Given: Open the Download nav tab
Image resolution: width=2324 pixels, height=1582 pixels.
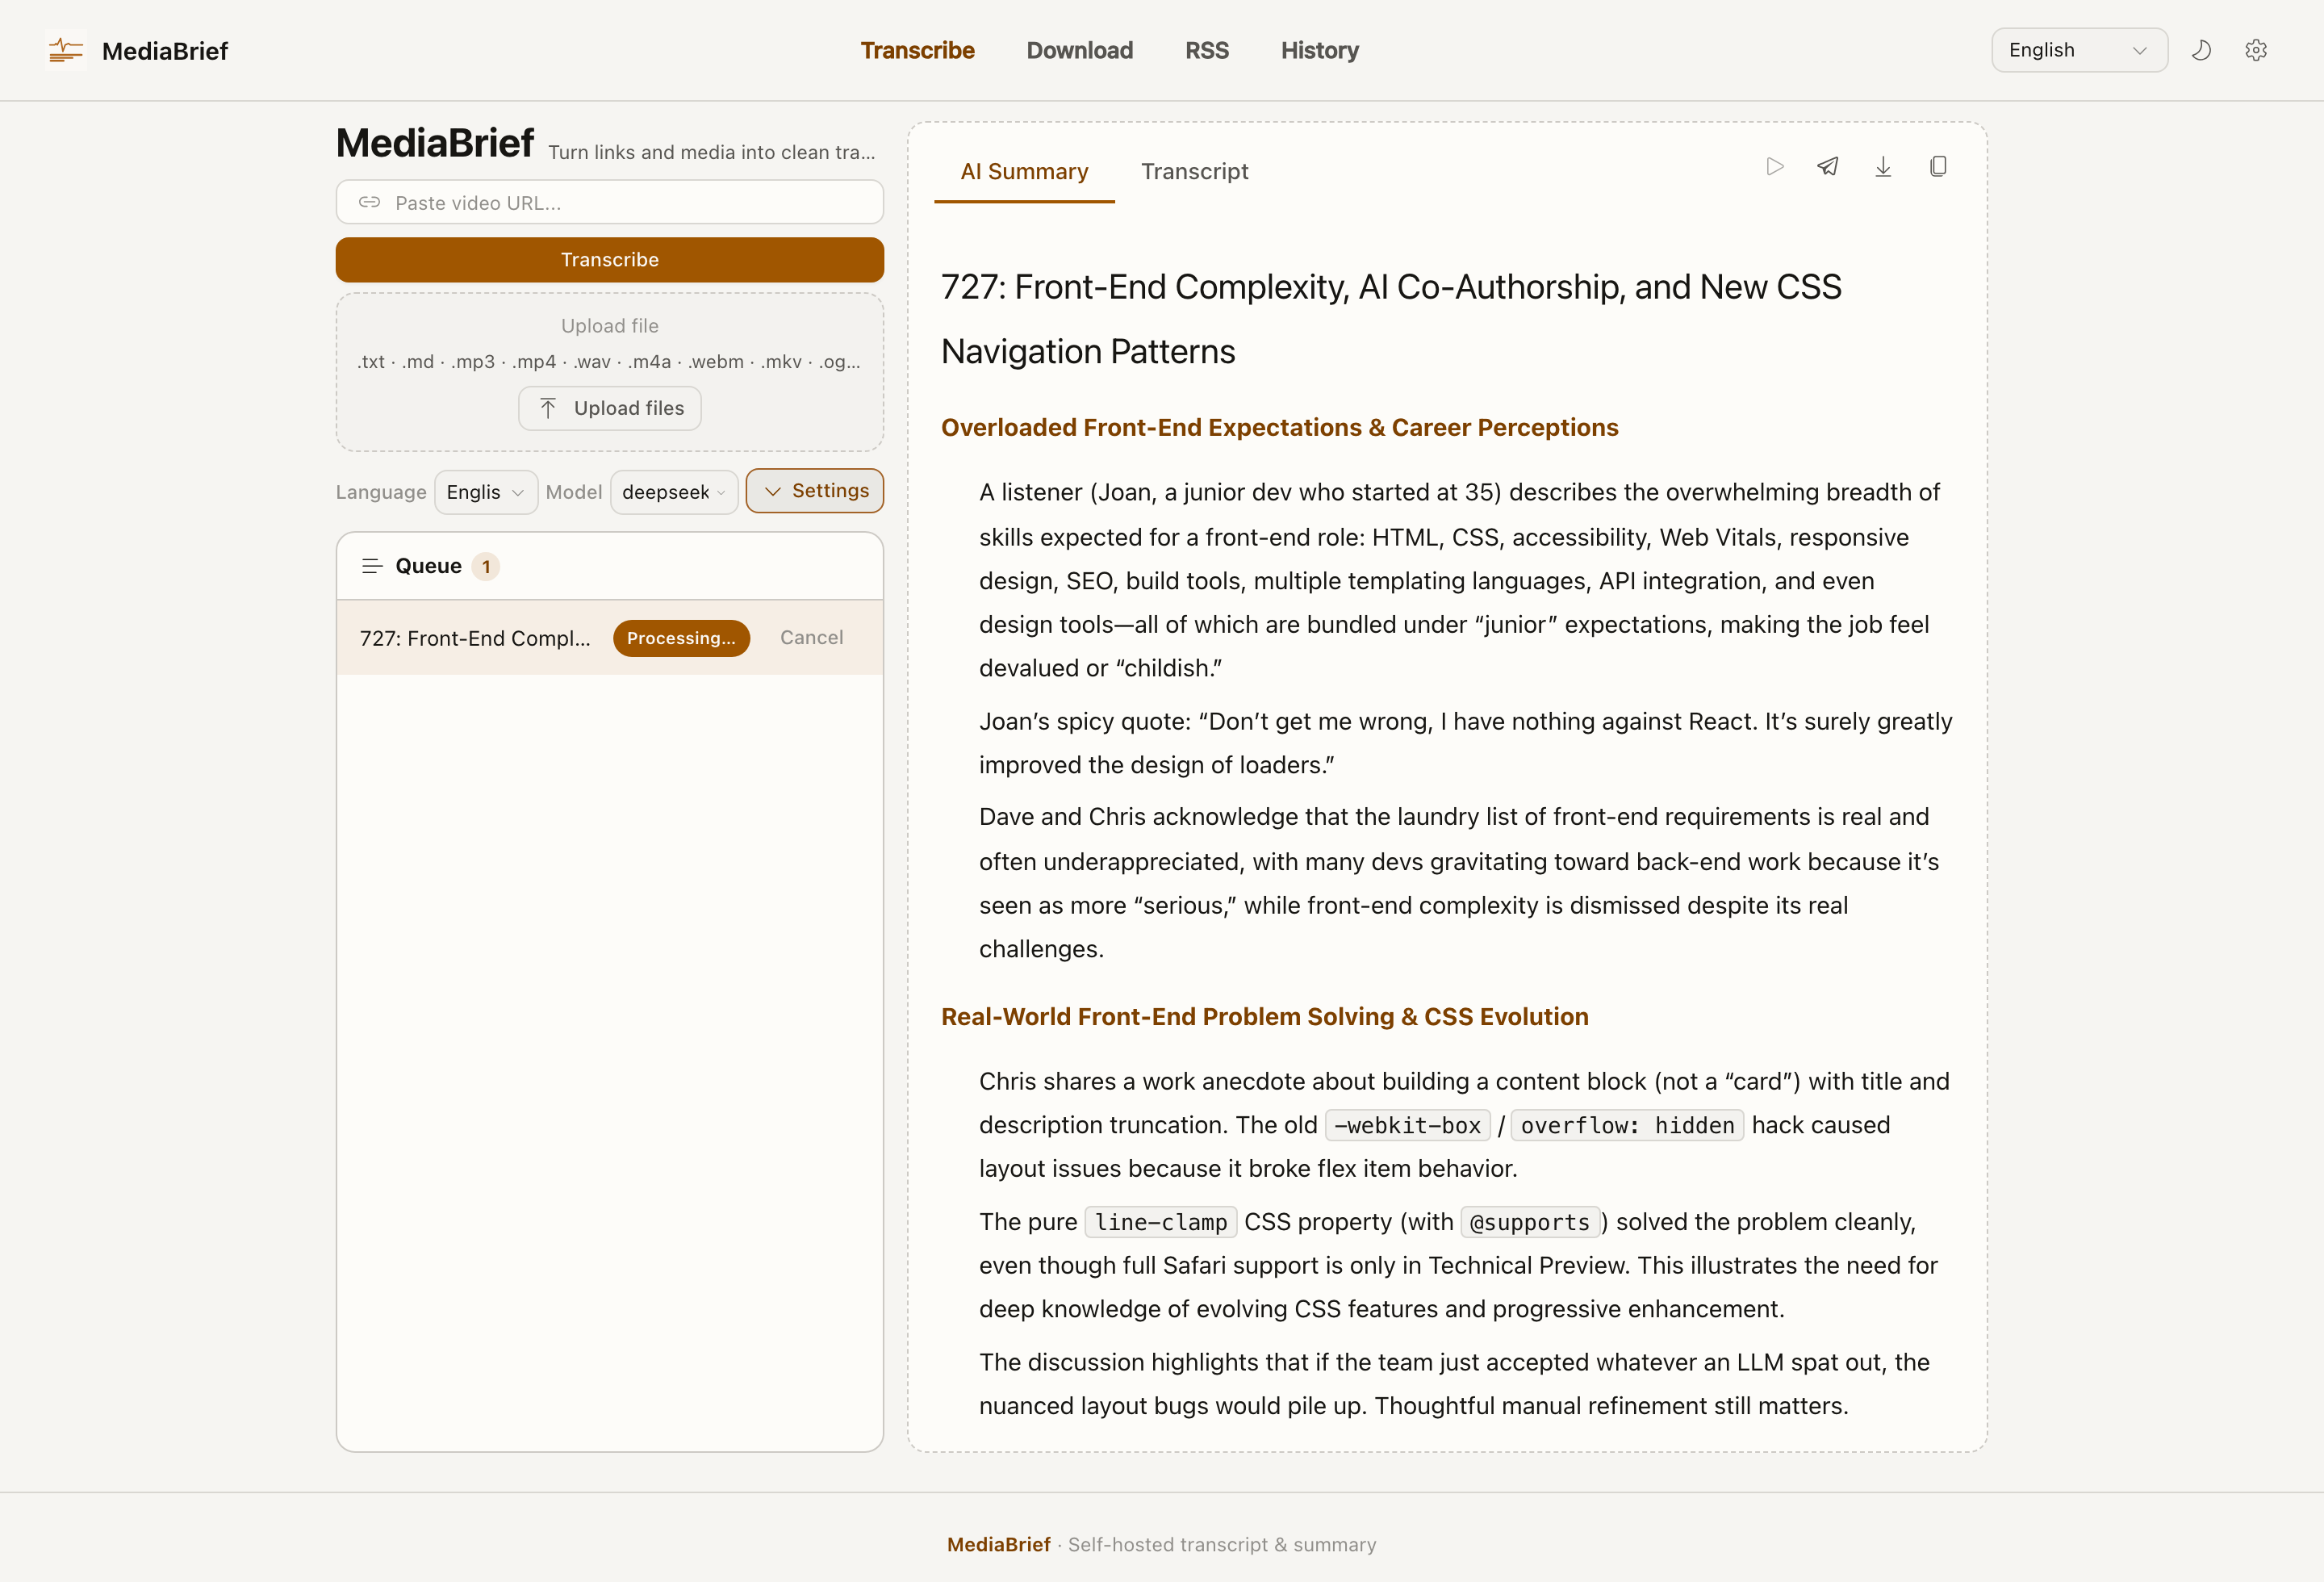Looking at the screenshot, I should [x=1079, y=50].
